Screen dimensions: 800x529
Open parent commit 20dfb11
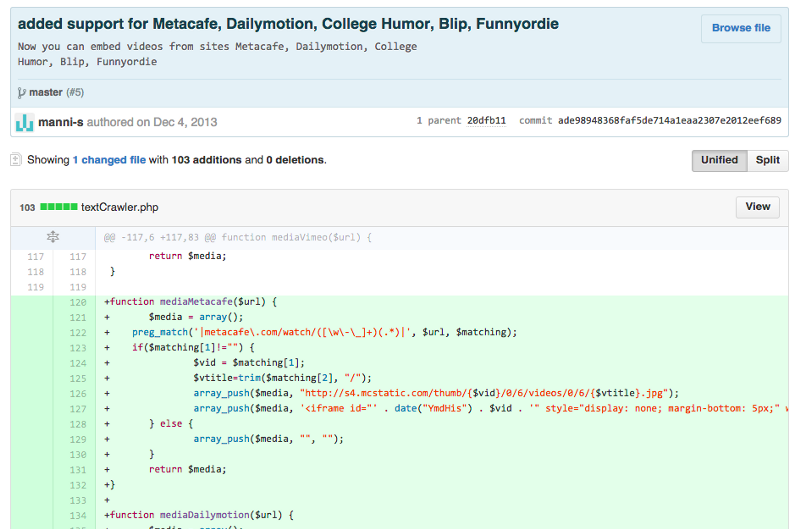click(486, 120)
